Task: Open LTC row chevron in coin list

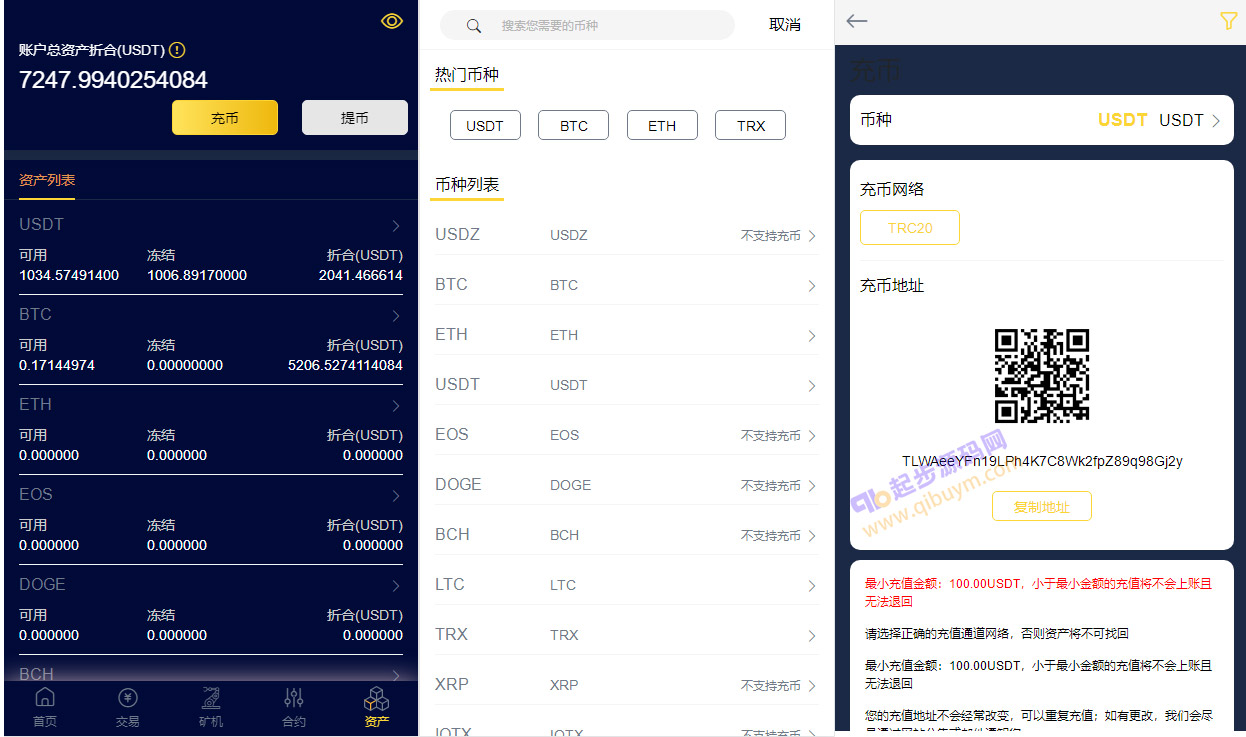Action: [x=812, y=586]
